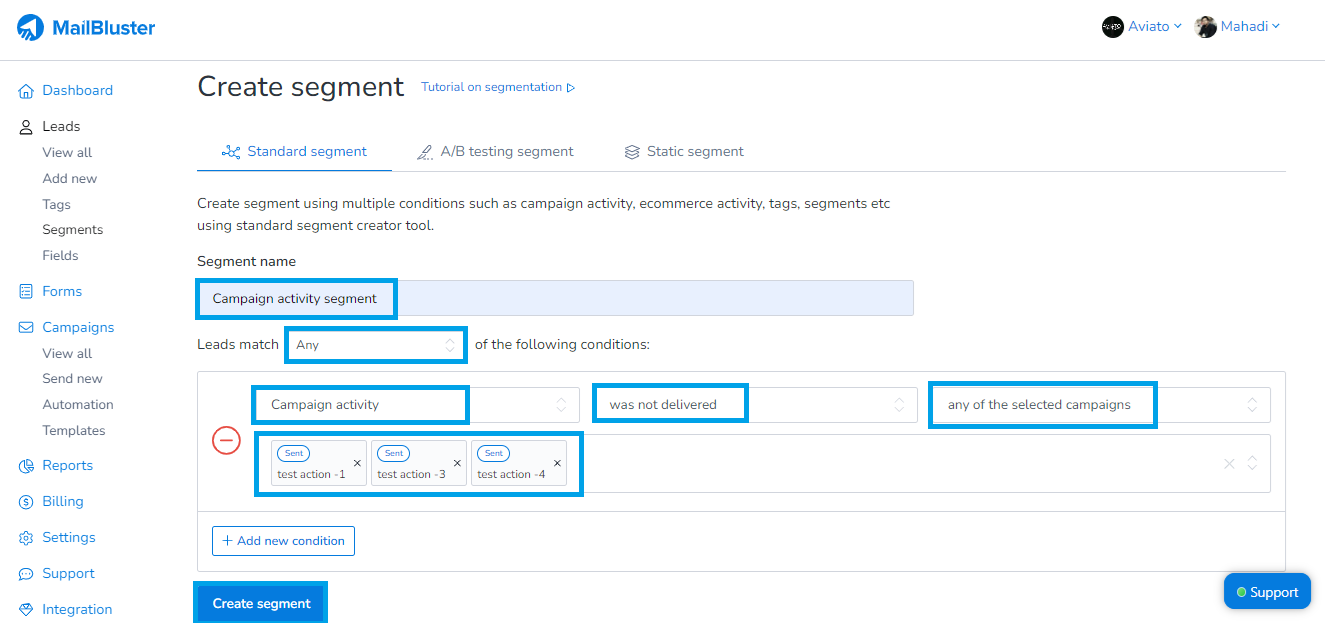Open Billing via the dollar icon
1325x623 pixels.
[x=26, y=502]
